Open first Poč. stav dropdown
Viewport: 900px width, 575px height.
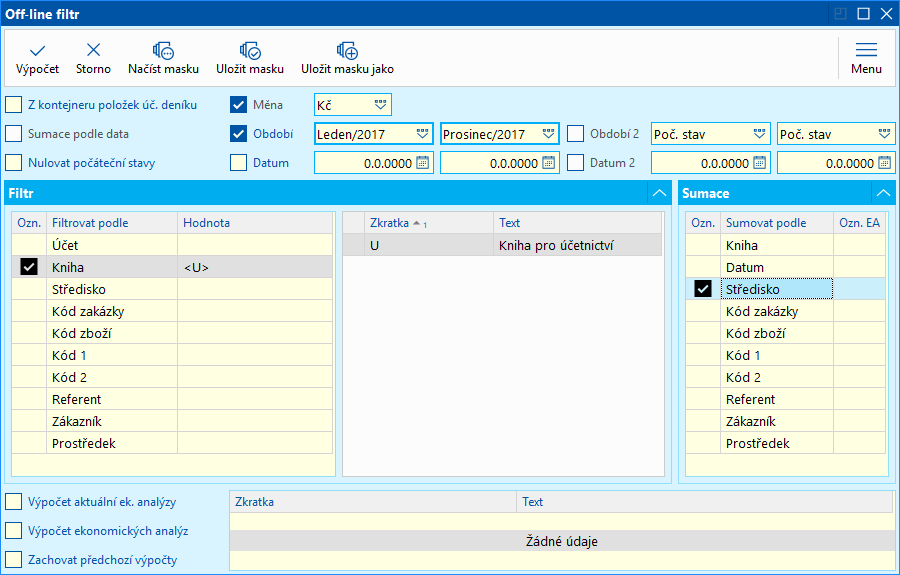click(x=759, y=134)
